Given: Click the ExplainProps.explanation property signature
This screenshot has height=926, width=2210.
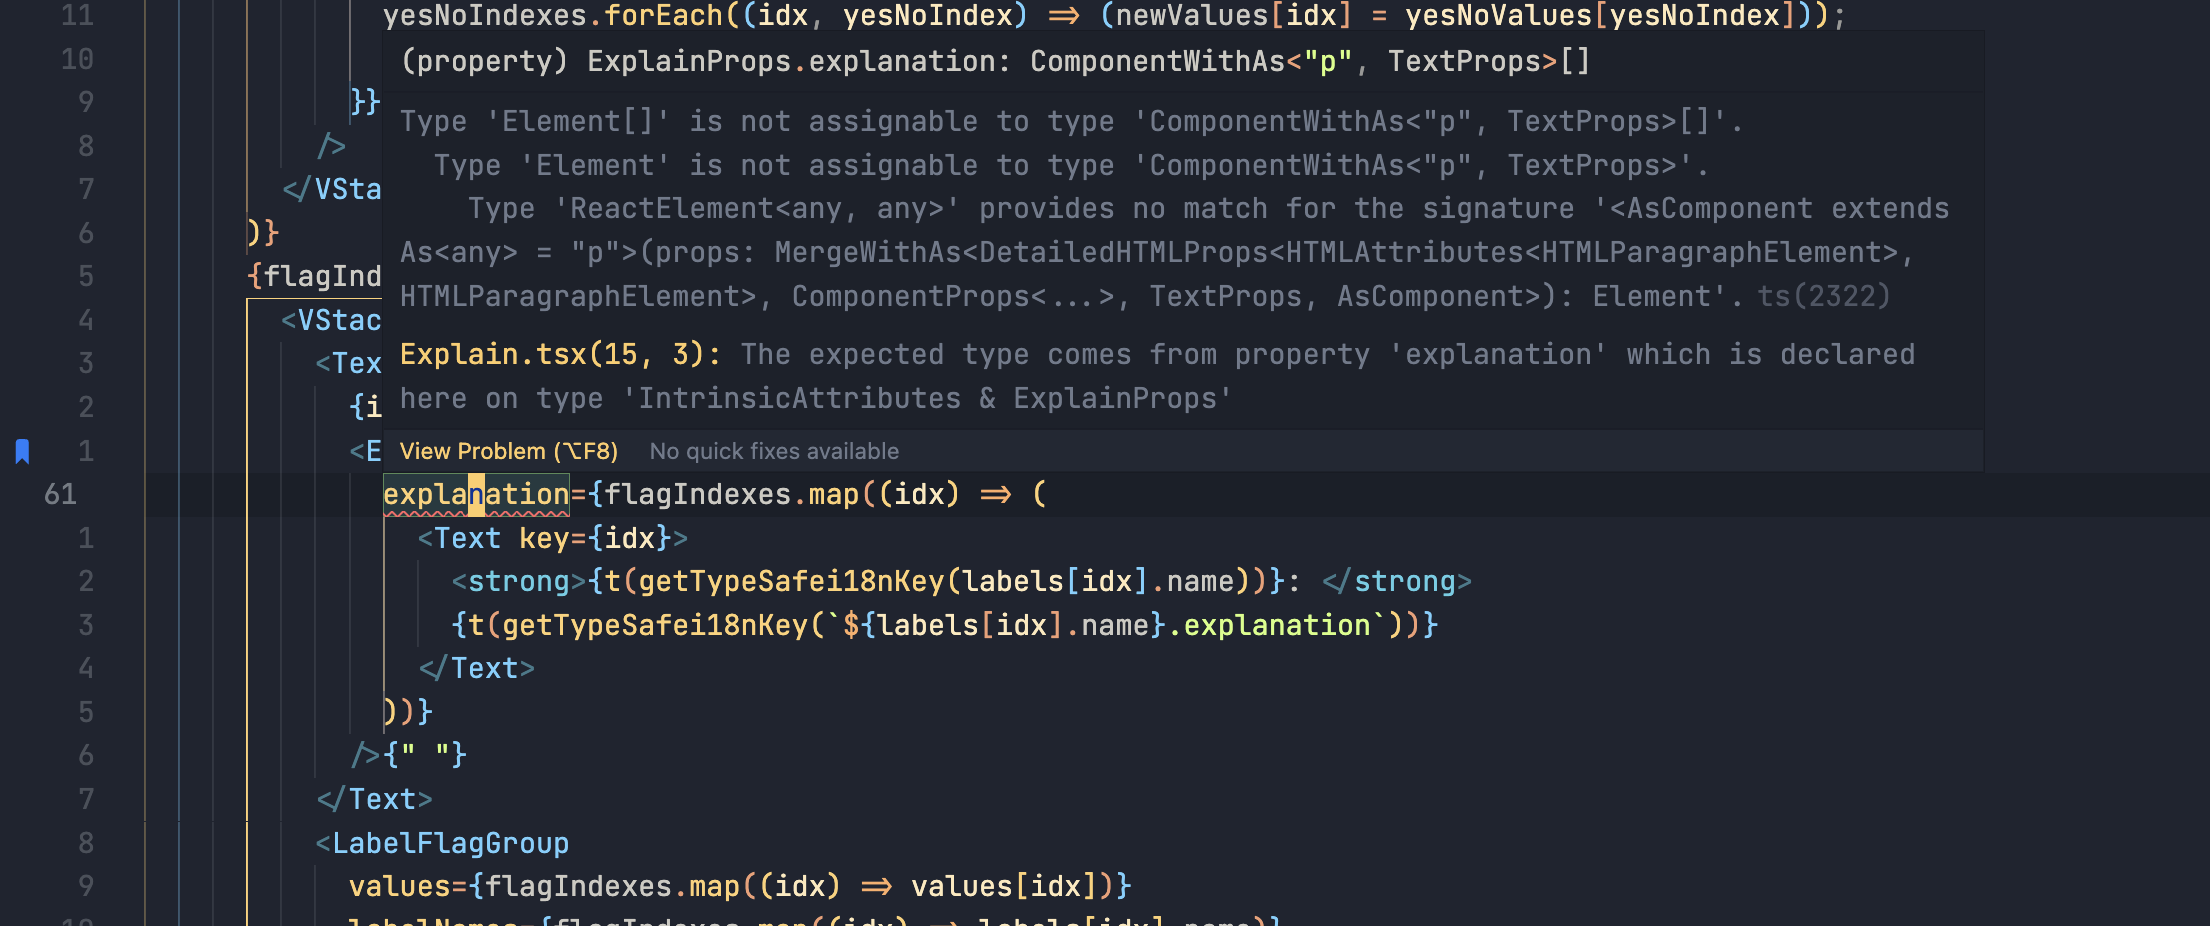Looking at the screenshot, I should [995, 61].
